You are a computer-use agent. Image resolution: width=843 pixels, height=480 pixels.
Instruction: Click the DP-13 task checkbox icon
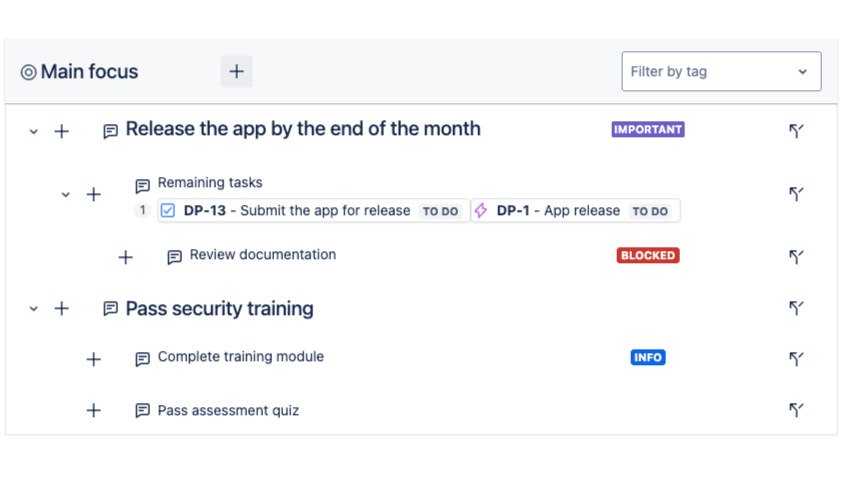pos(168,211)
